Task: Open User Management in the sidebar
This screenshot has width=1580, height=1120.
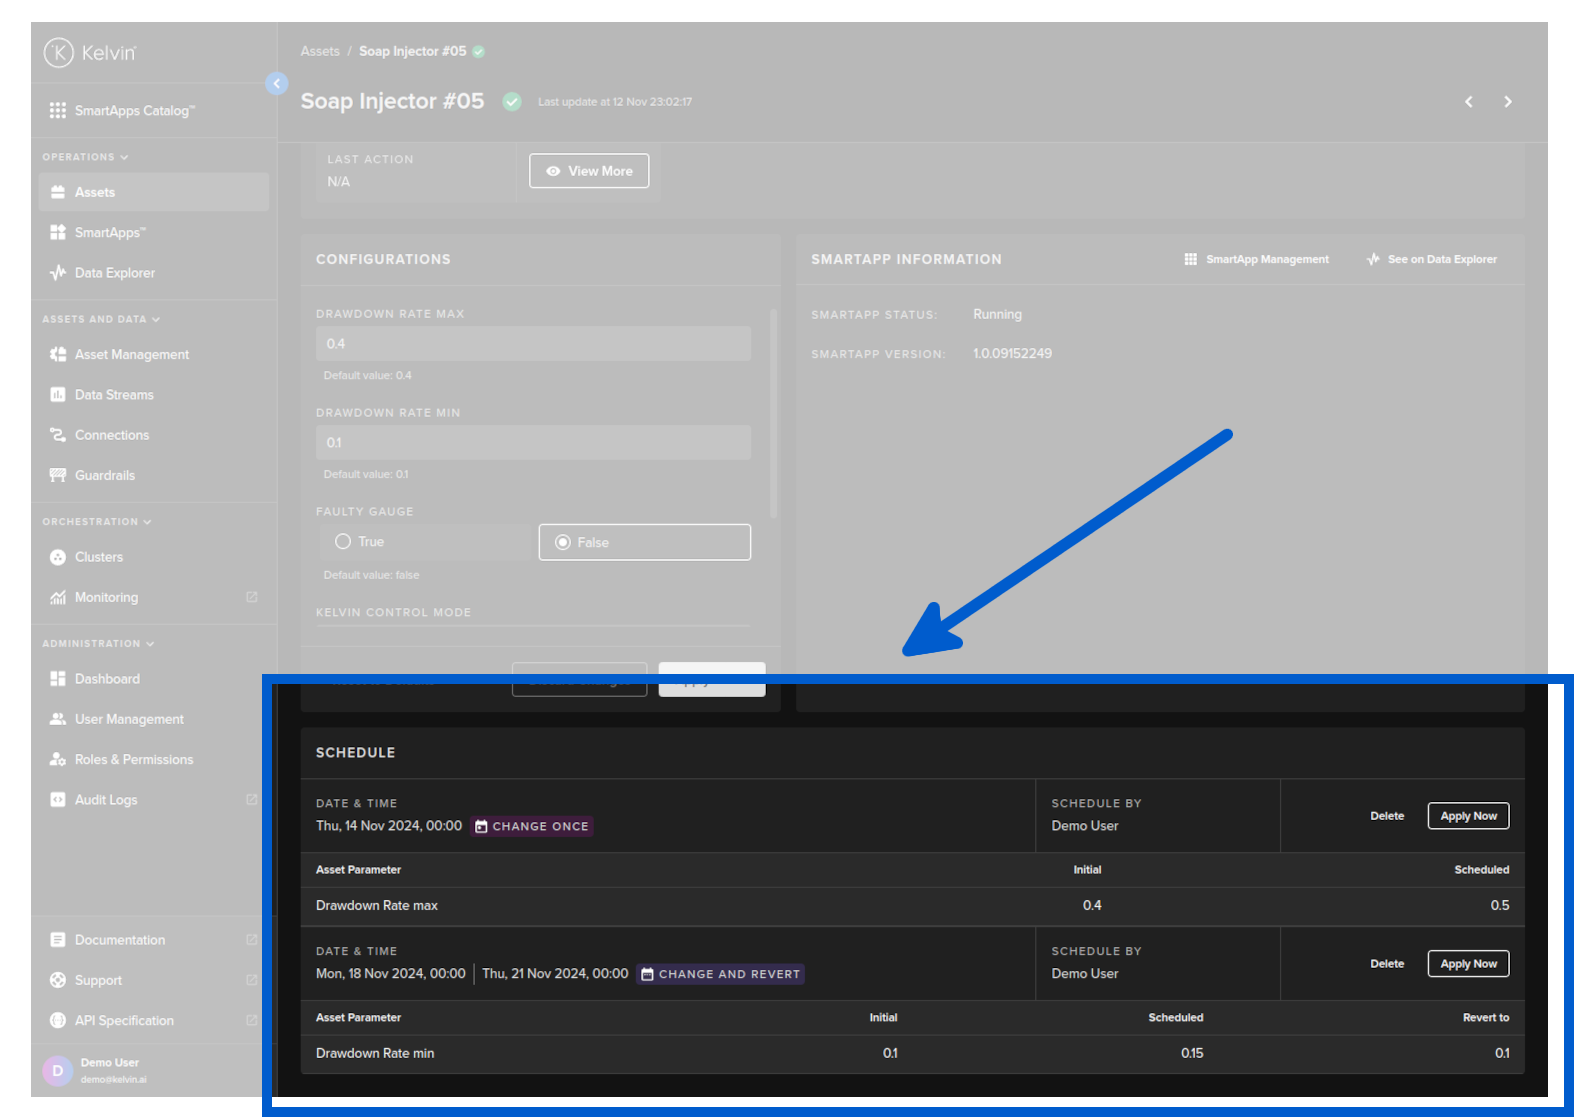Action: pos(129,719)
